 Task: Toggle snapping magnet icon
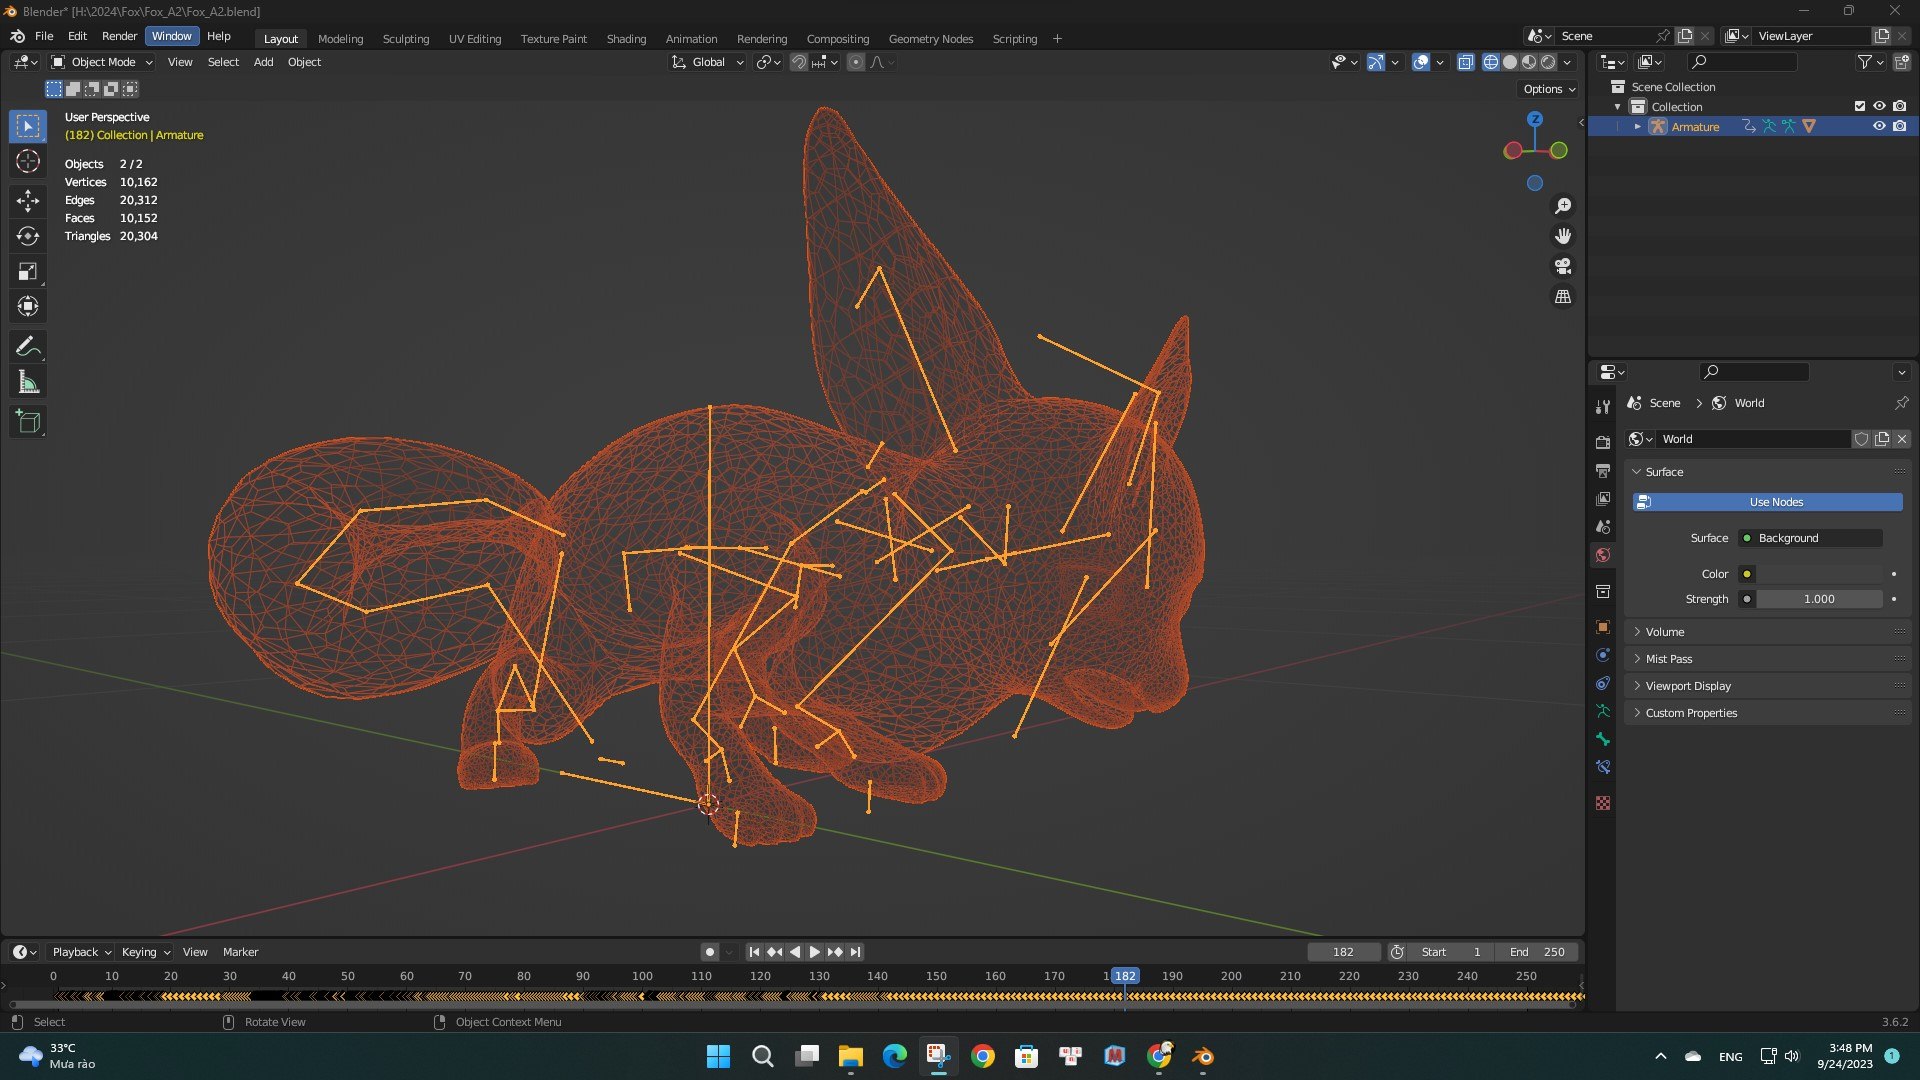point(798,62)
